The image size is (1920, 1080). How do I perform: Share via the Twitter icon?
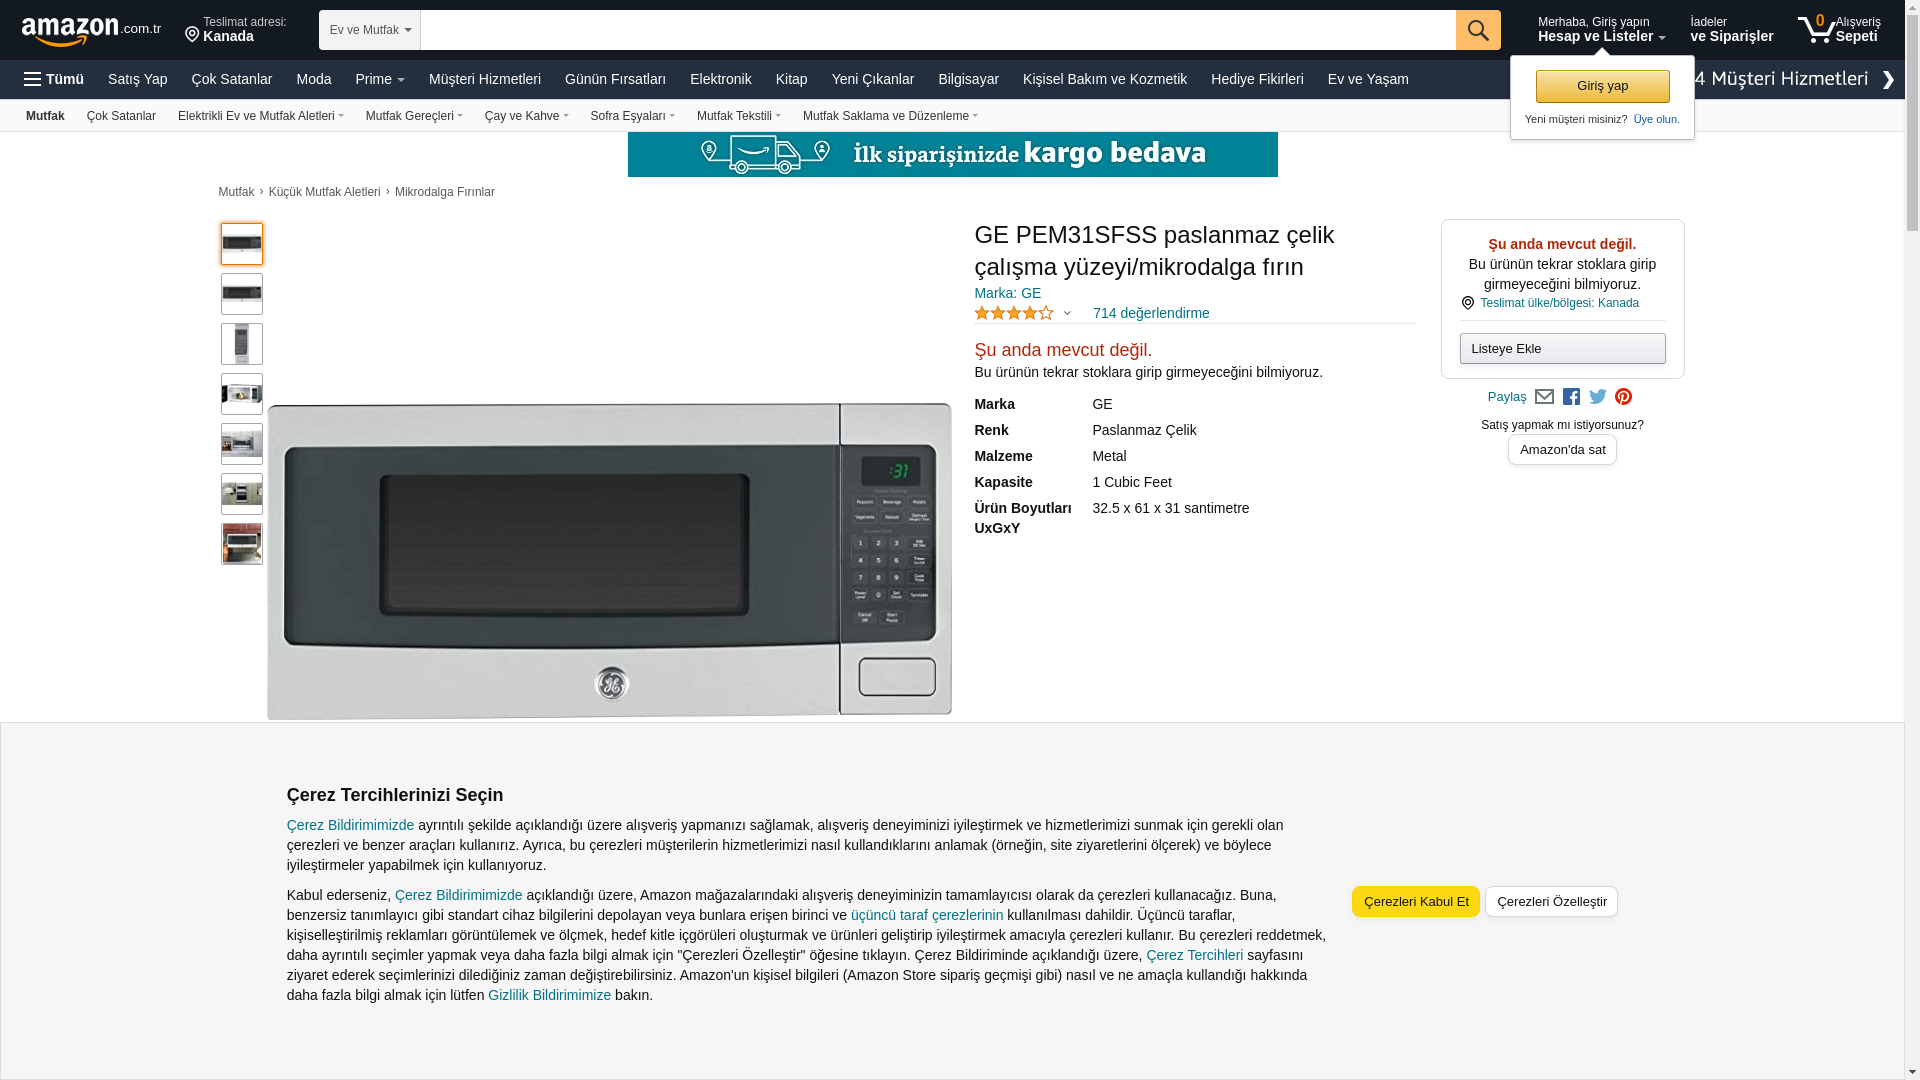pos(1597,397)
